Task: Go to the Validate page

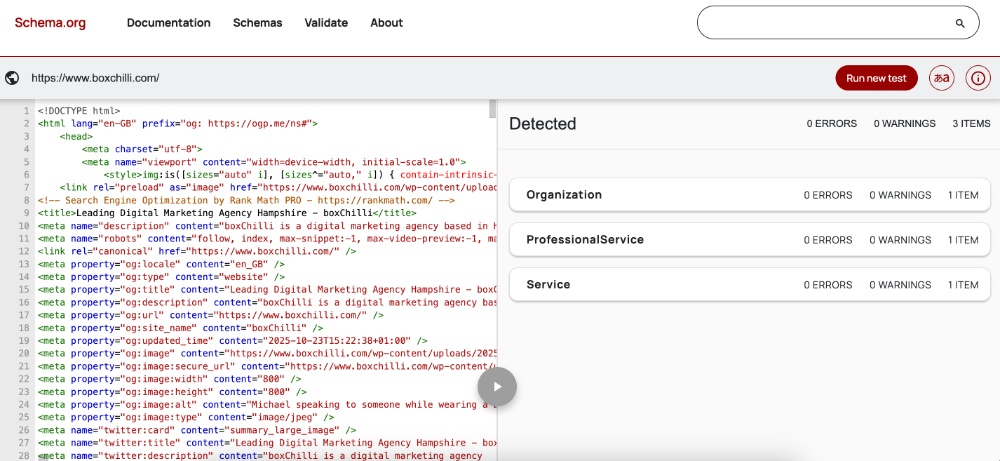Action: [x=326, y=23]
